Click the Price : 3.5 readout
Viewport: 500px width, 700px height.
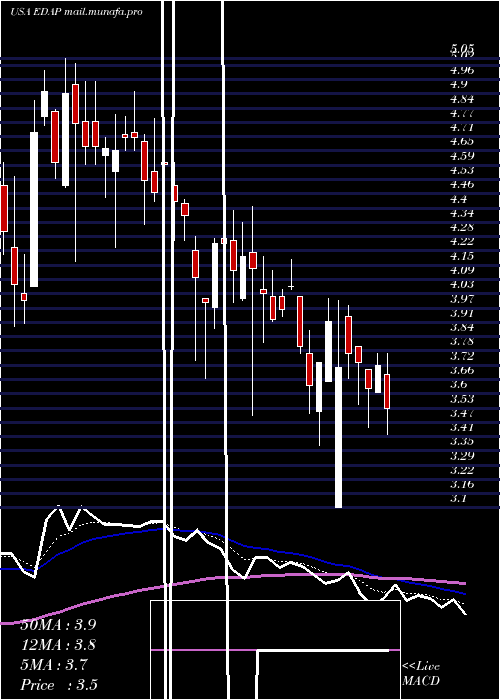(x=59, y=685)
